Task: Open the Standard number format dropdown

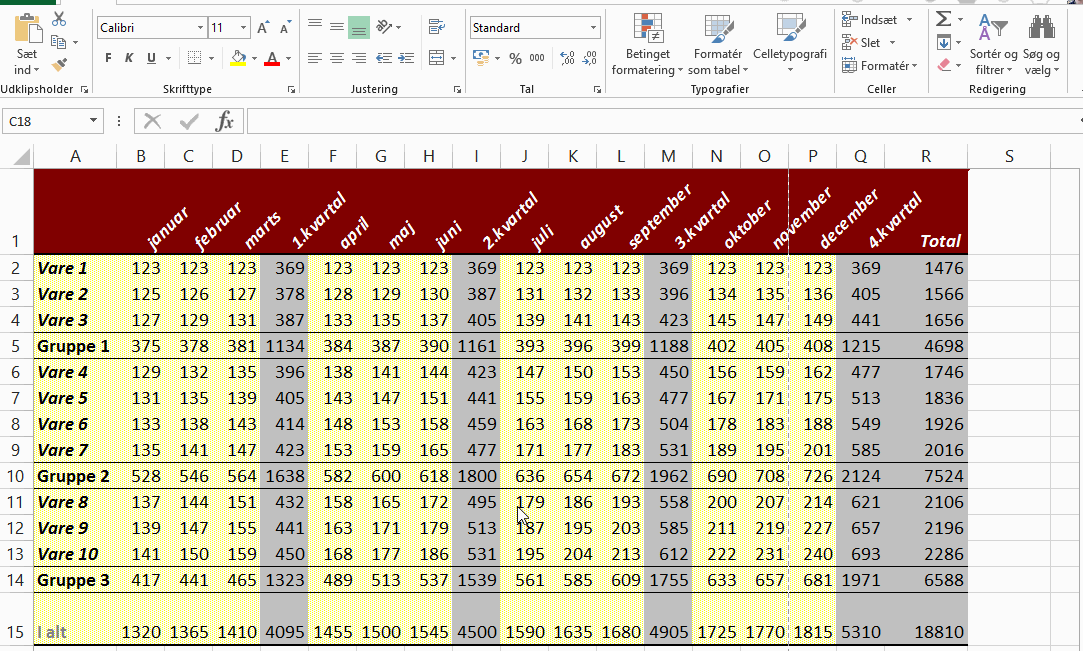Action: coord(593,28)
